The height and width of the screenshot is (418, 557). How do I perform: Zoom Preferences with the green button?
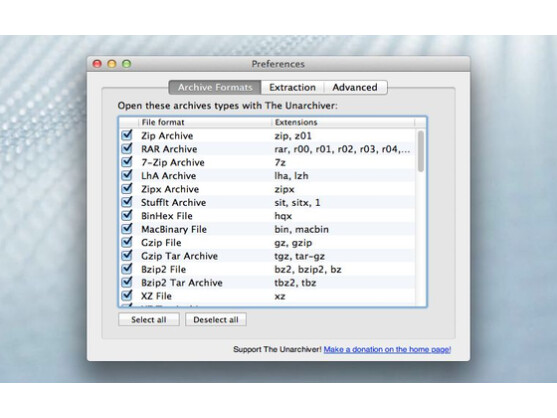(127, 64)
